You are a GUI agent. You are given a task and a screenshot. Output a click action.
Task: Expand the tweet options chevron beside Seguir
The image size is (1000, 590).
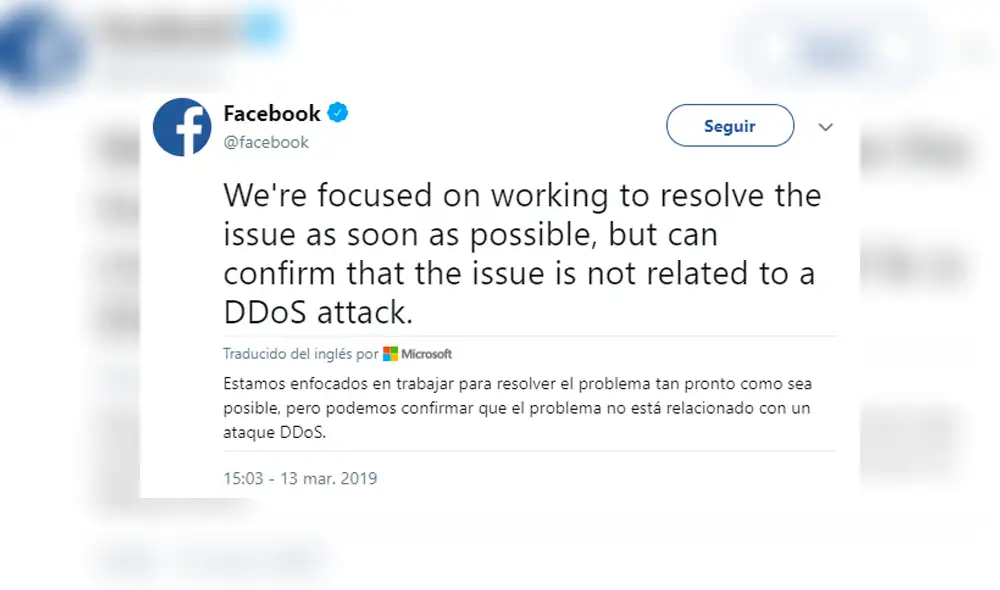(825, 127)
